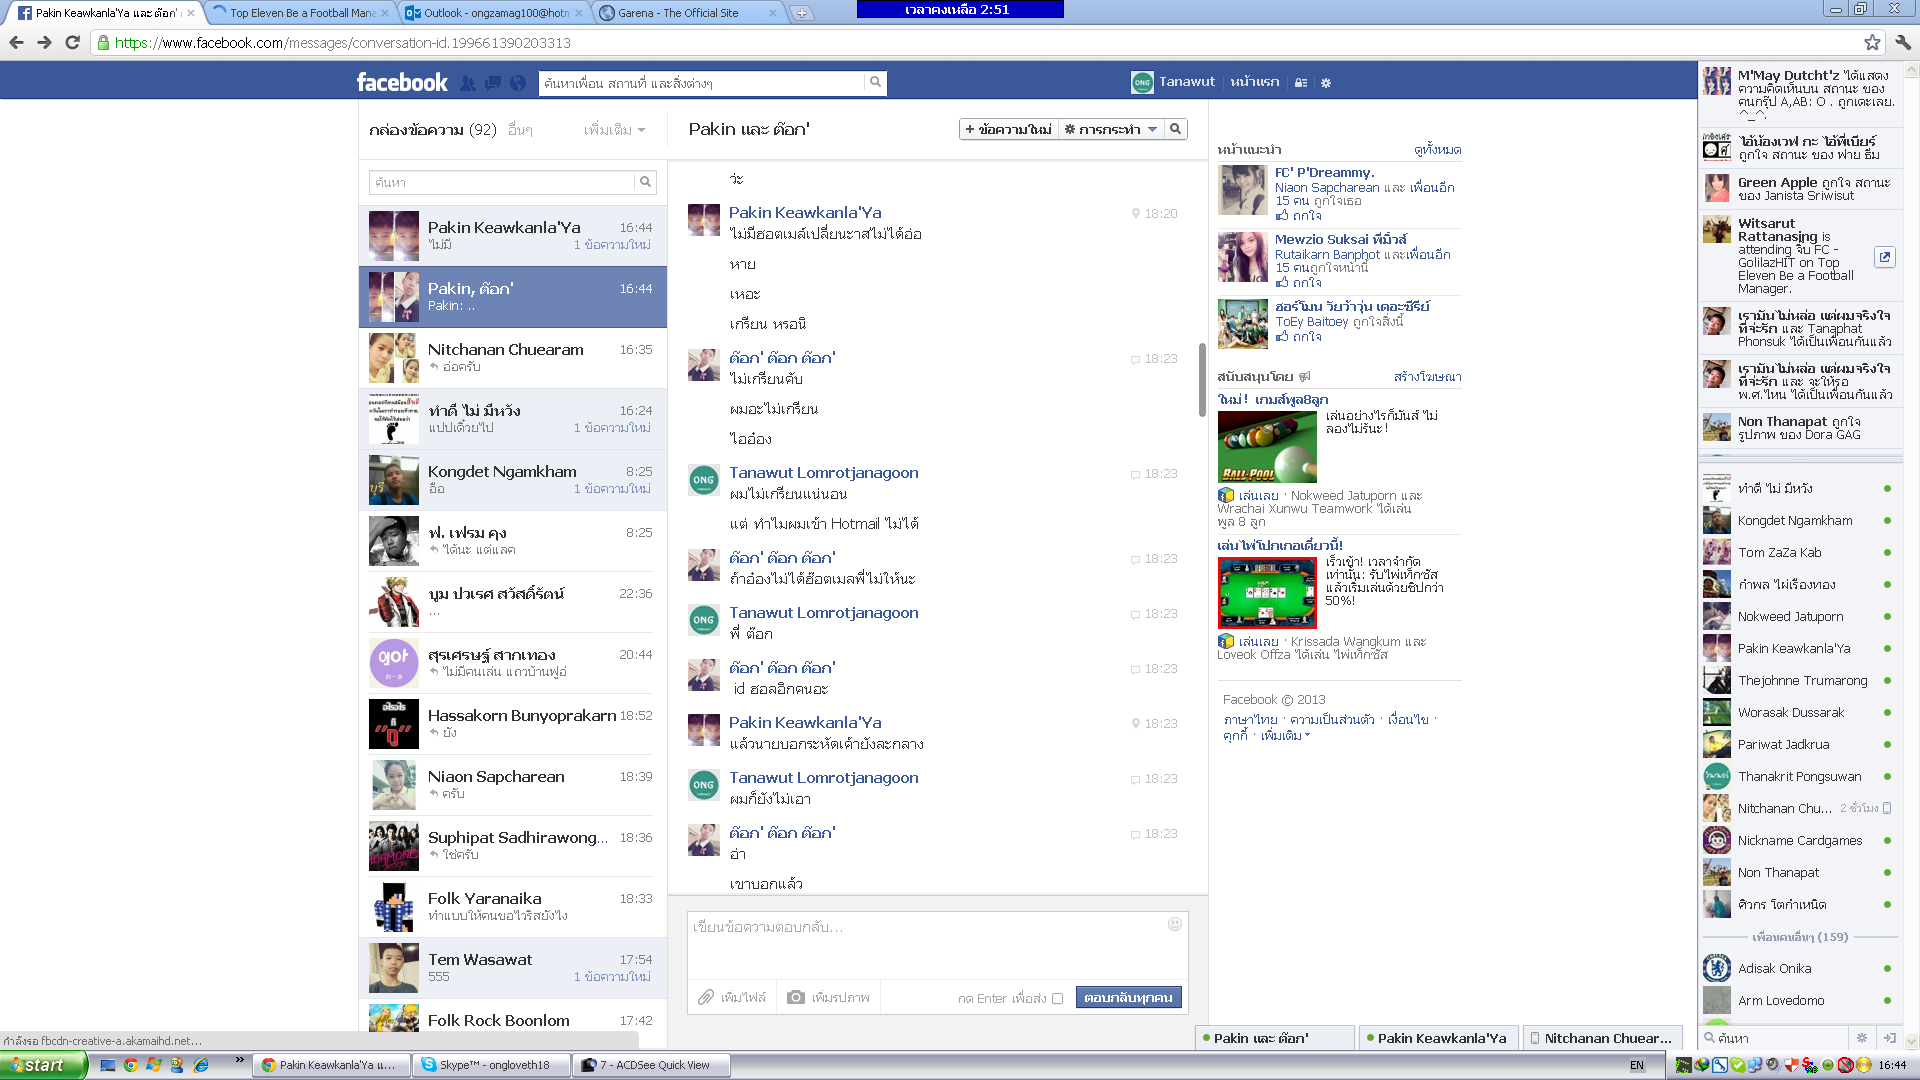Enable the press Enter to send checkbox
Viewport: 1920px width, 1080px height.
(x=1057, y=998)
